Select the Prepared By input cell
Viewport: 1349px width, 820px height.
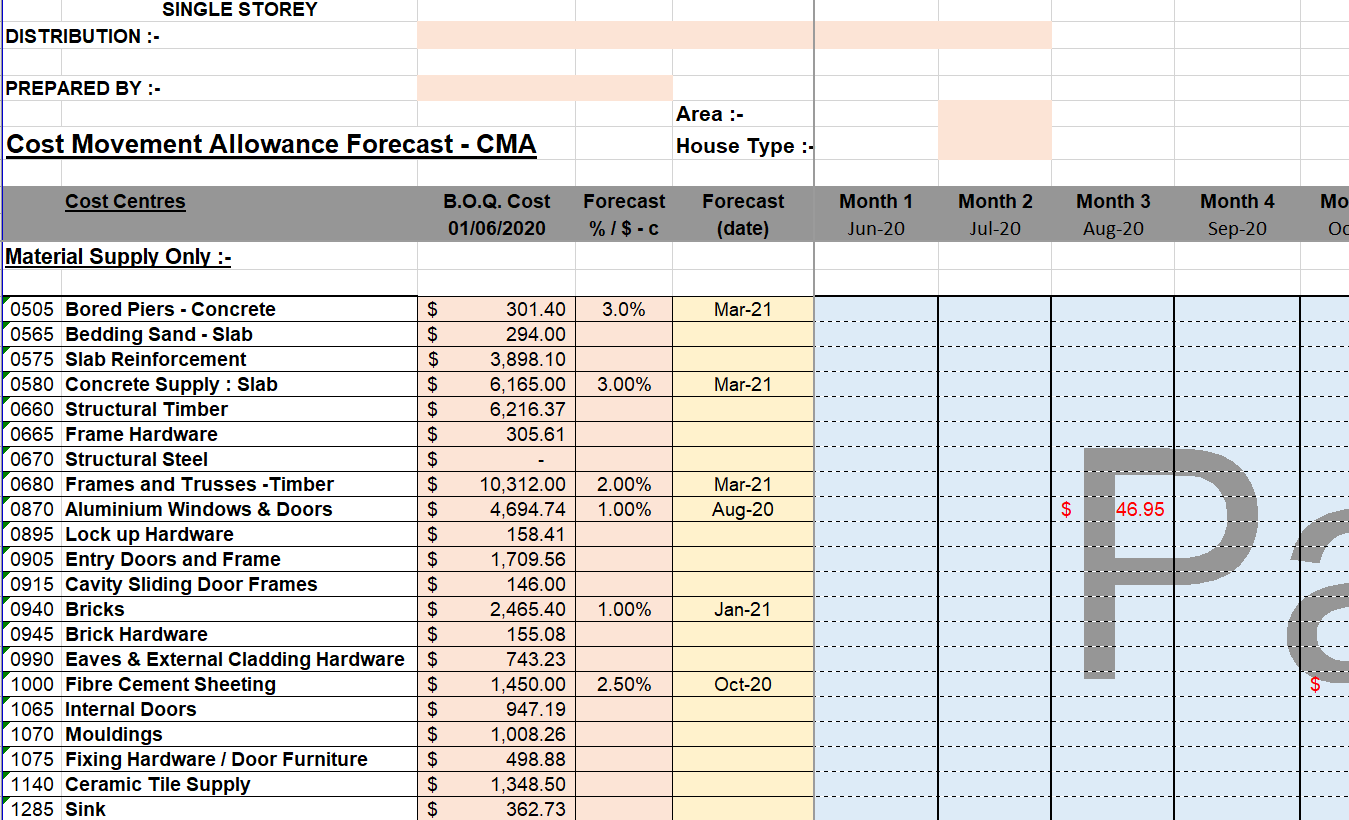pyautogui.click(x=545, y=88)
